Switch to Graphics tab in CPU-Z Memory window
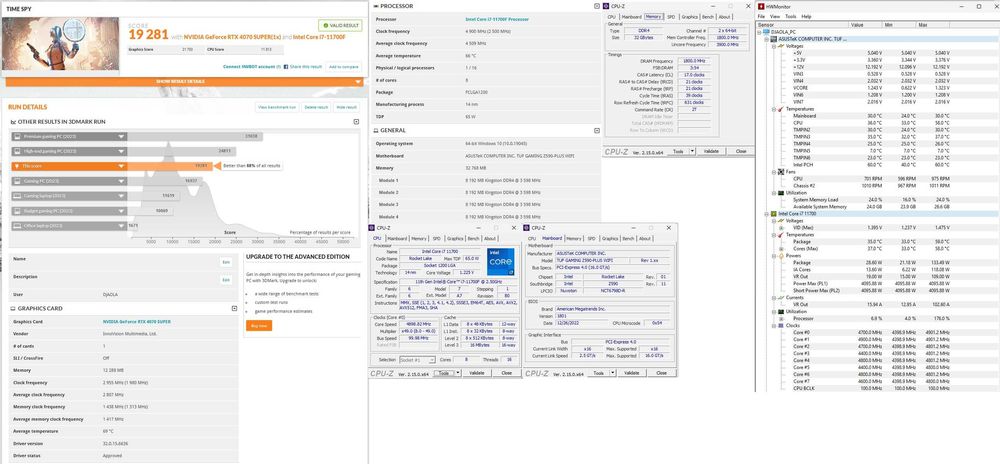 click(689, 17)
